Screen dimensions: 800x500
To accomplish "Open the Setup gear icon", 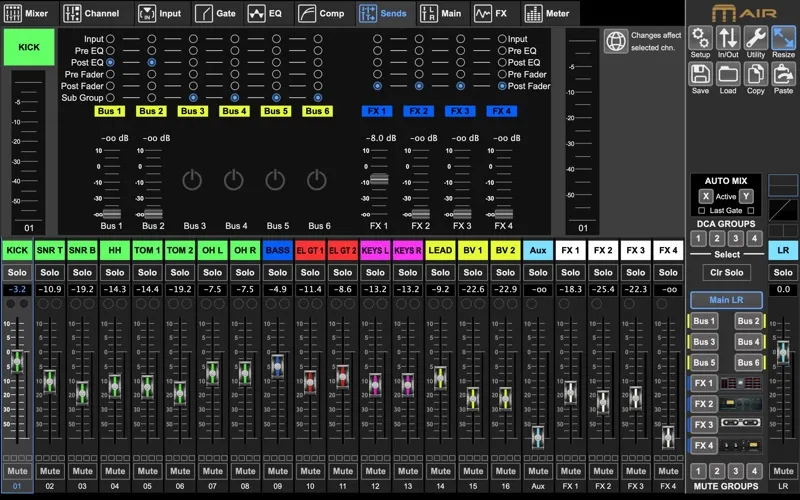I will click(x=700, y=38).
